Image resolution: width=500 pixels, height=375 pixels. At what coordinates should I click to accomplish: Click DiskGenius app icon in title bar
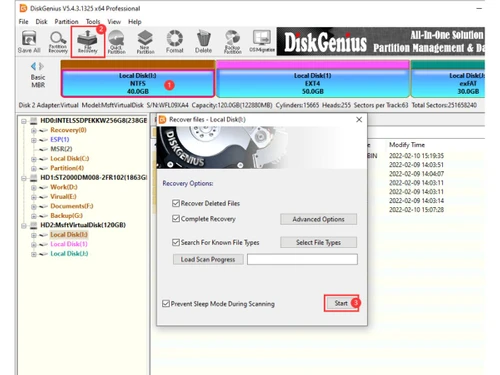23,8
